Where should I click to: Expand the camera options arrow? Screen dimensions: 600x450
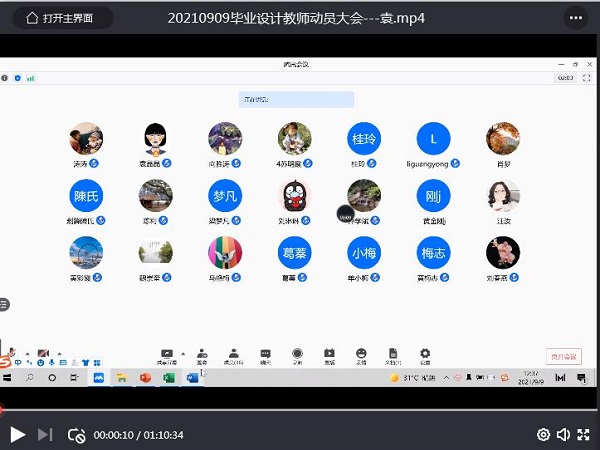[59, 353]
